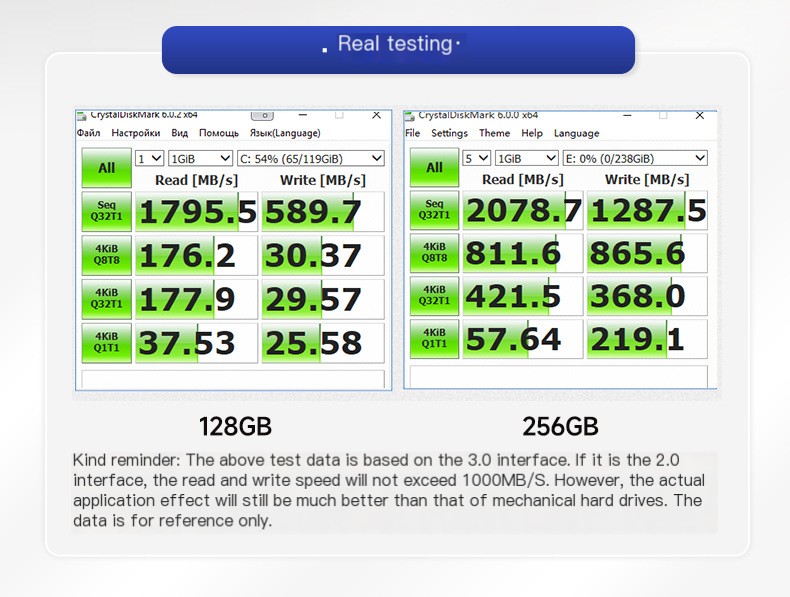
Task: Open 1GiB test size dropdown in 256GB window
Action: coord(526,158)
